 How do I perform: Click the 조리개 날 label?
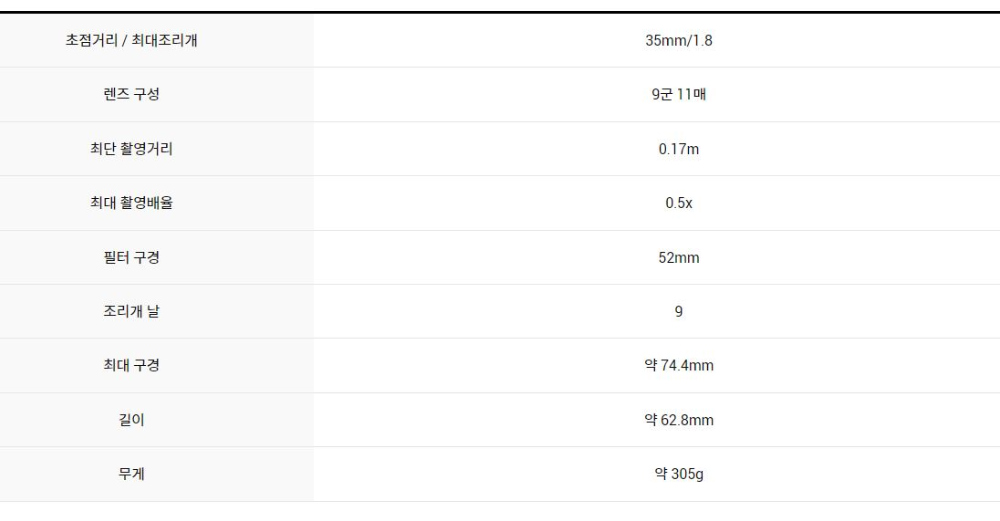138,312
